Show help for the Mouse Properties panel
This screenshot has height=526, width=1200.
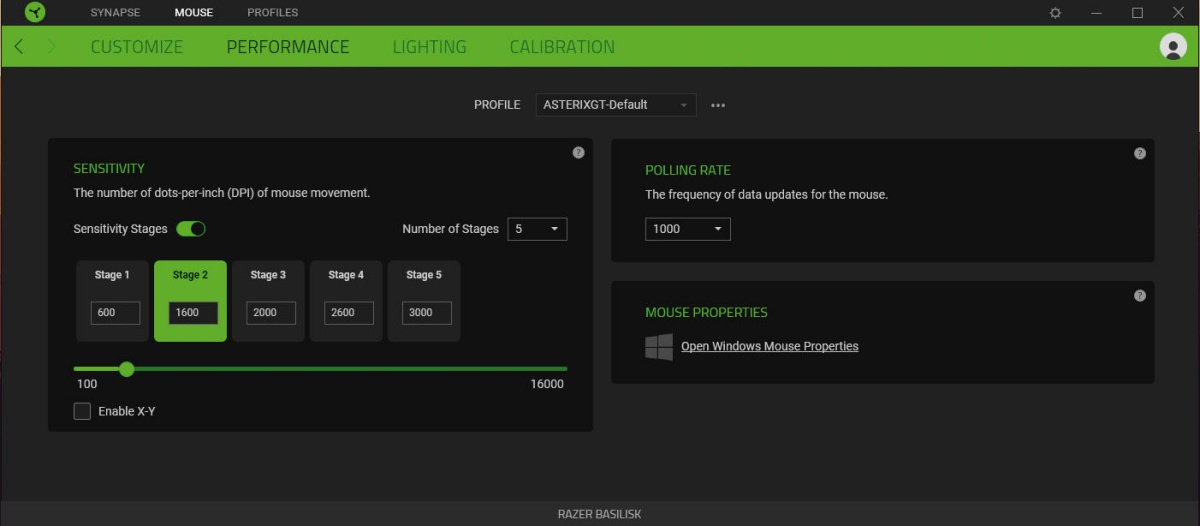point(1139,296)
